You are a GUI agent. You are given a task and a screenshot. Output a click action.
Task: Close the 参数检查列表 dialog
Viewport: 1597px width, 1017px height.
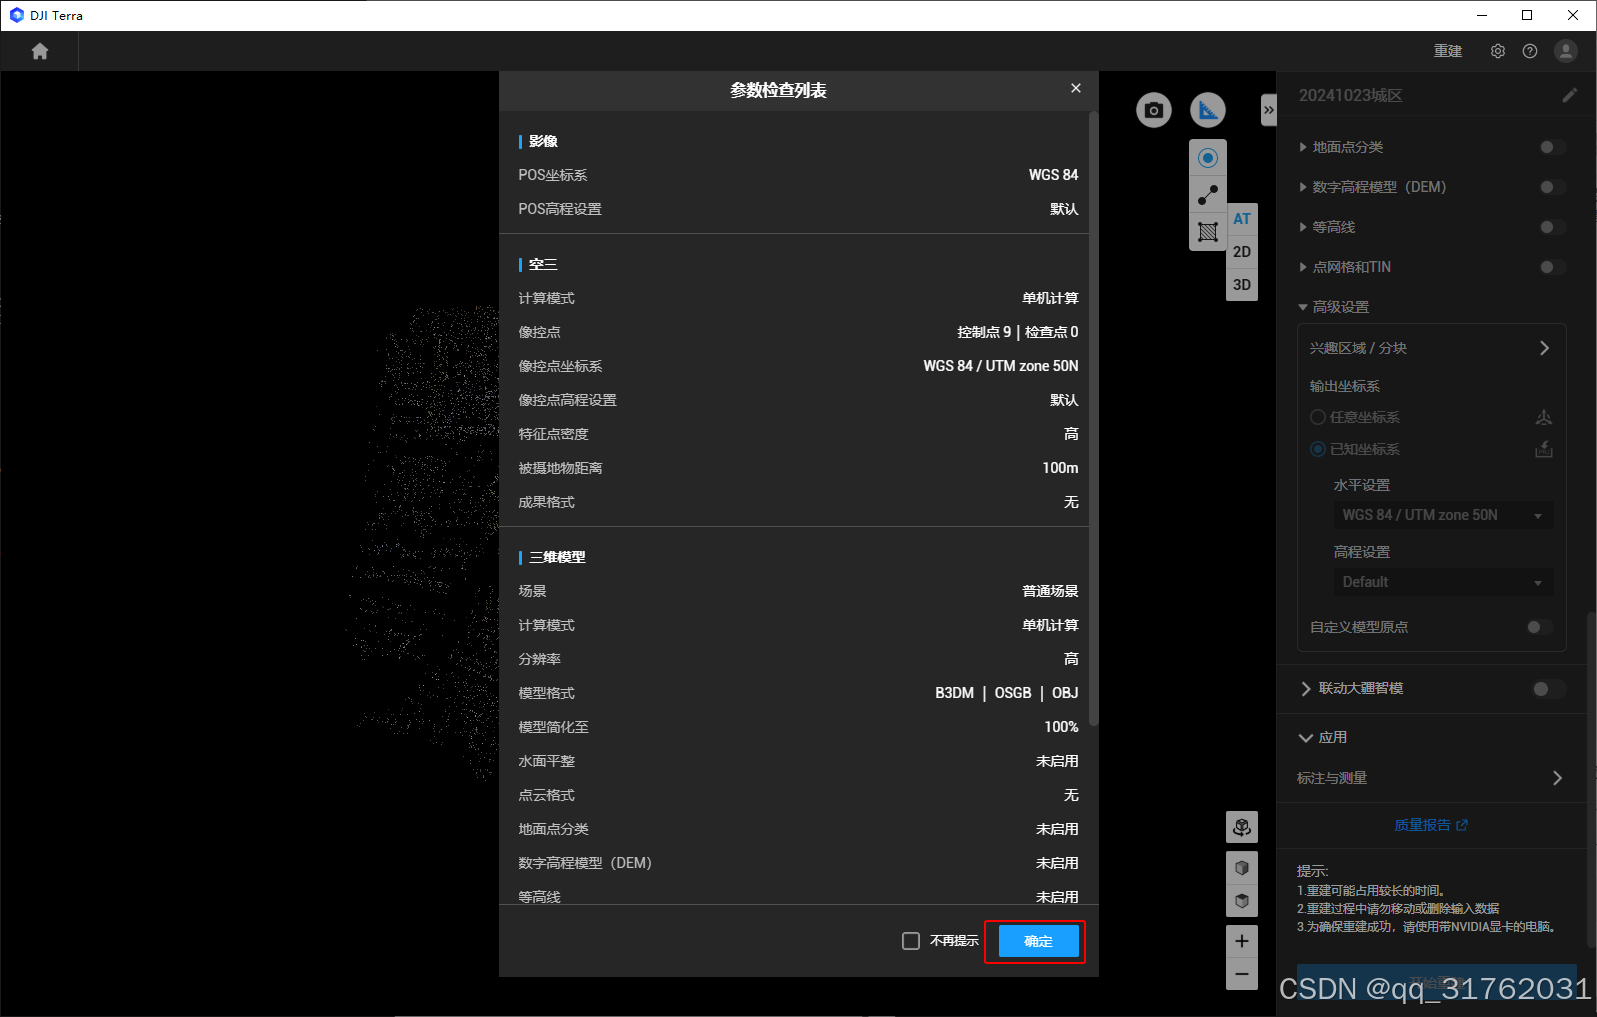pos(1076,88)
